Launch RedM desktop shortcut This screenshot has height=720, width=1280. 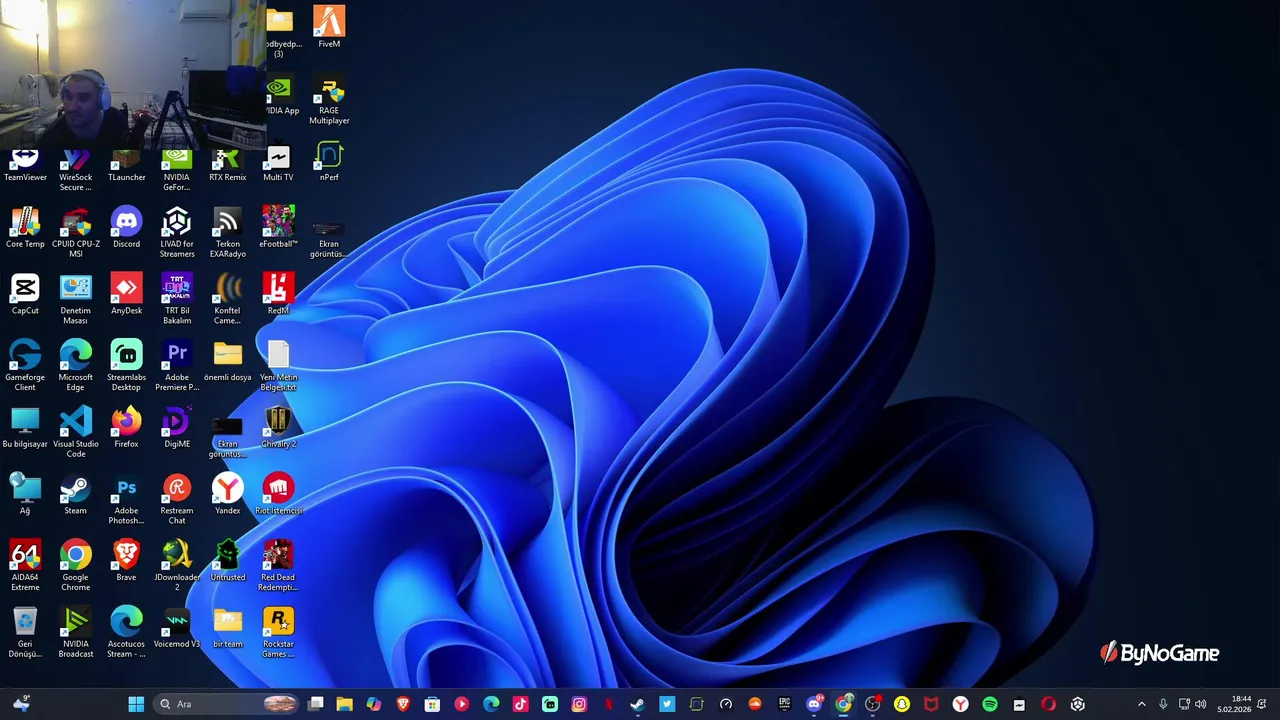click(278, 294)
